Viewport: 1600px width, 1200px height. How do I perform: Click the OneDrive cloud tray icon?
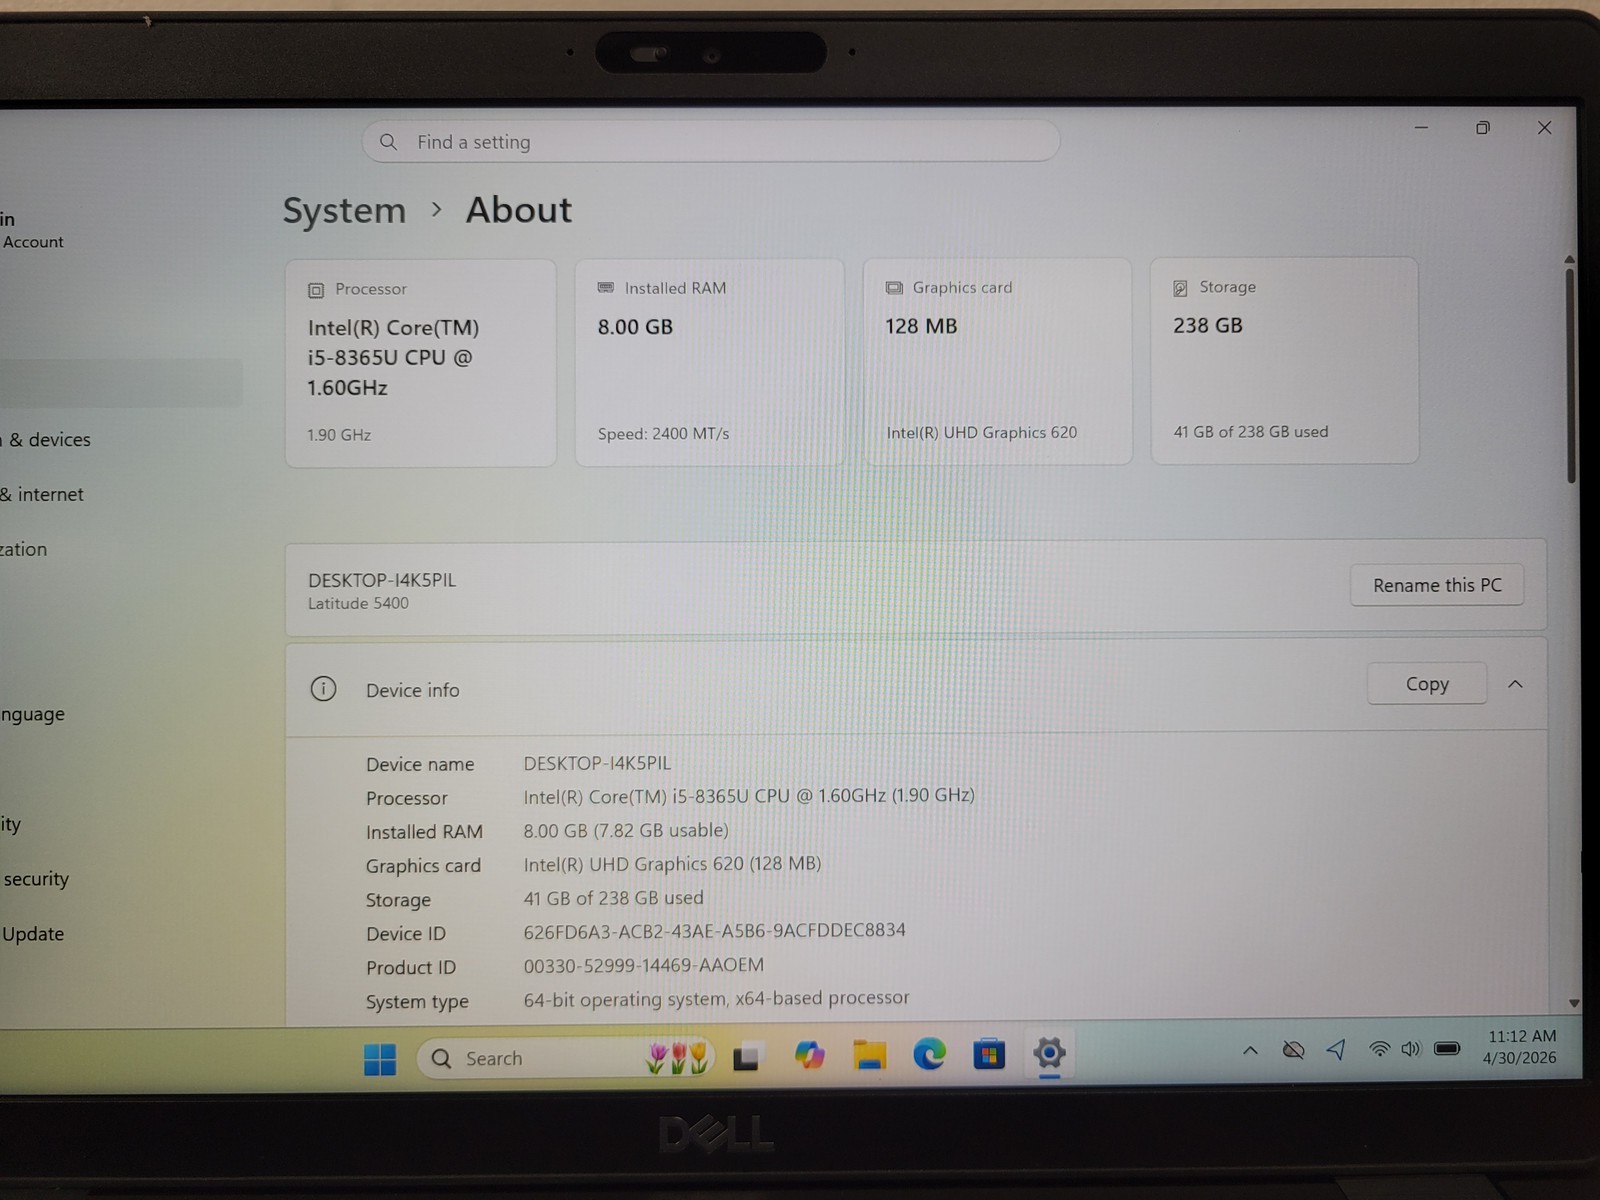pos(1293,1050)
